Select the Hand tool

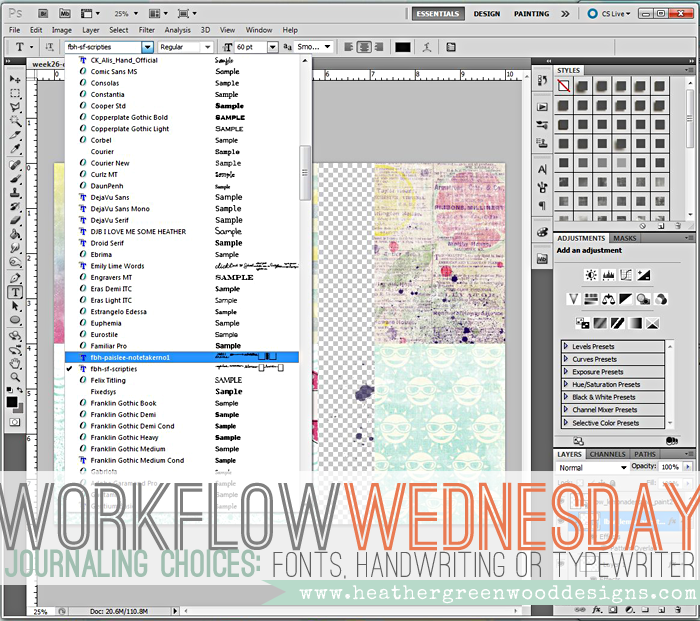tap(15, 363)
